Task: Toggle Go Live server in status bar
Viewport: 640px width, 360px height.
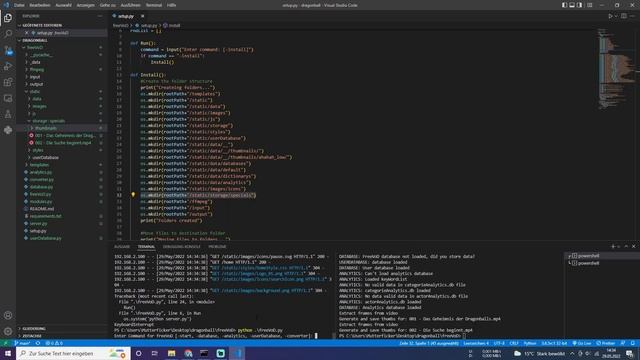Action: 582,343
